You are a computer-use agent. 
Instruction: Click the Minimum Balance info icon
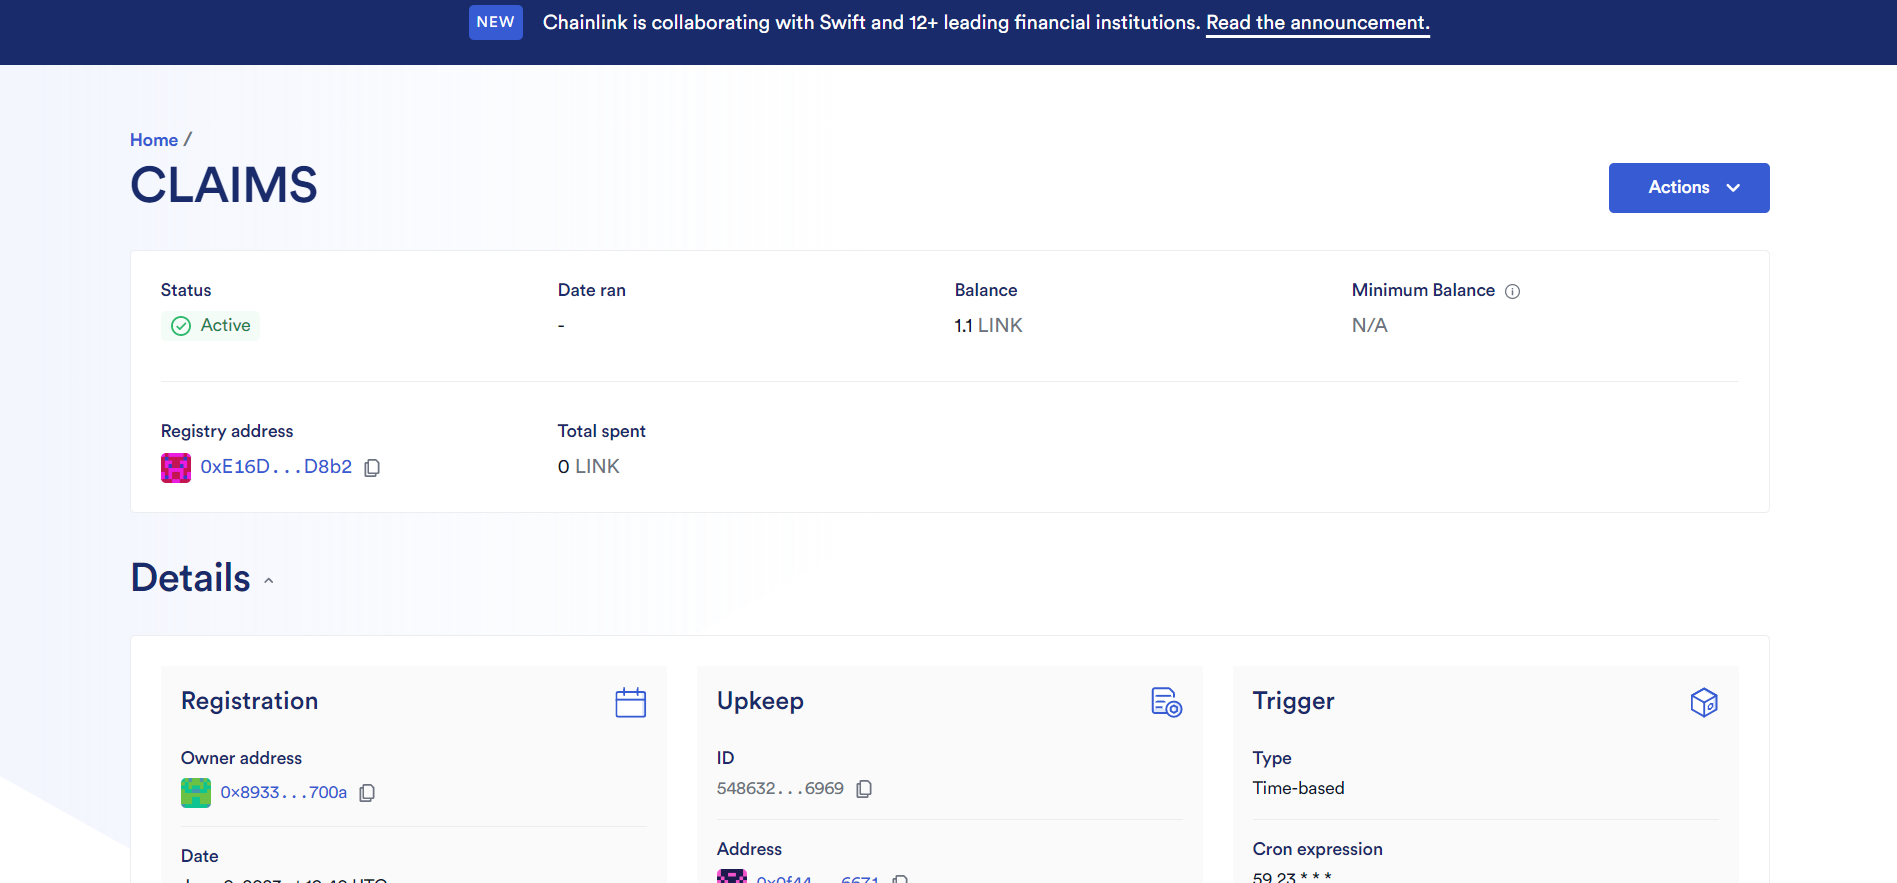click(1512, 291)
